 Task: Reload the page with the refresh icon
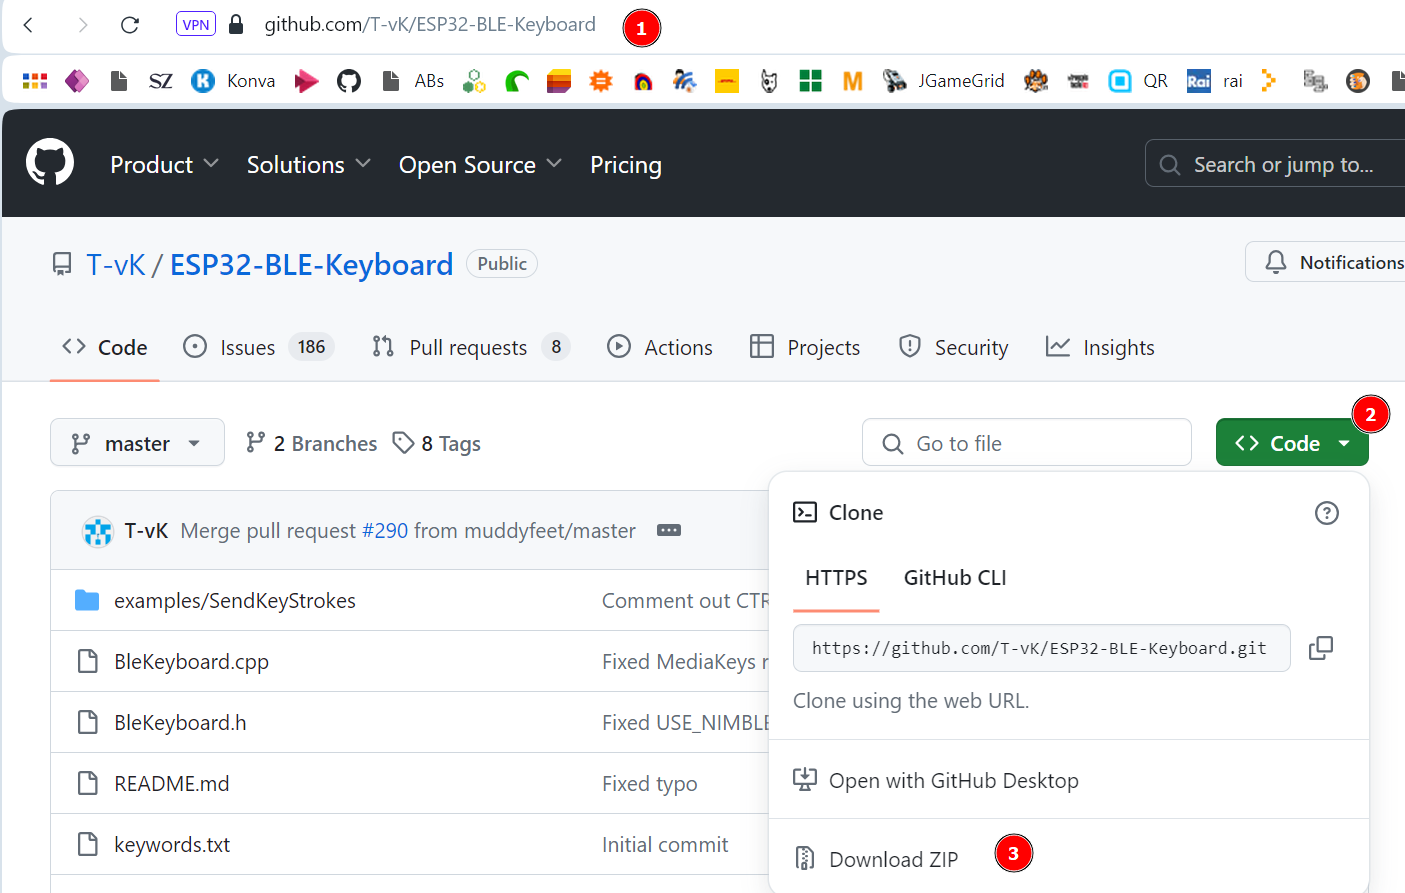click(x=130, y=25)
